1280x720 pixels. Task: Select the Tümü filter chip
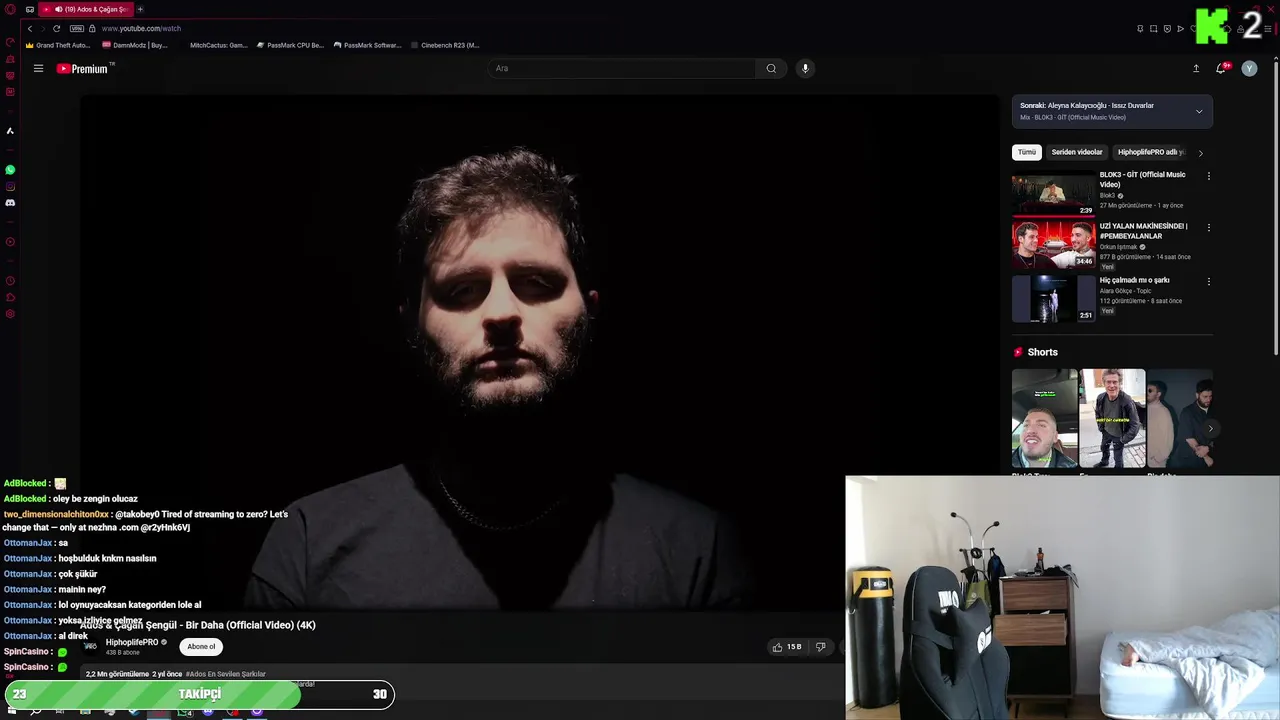[1027, 152]
